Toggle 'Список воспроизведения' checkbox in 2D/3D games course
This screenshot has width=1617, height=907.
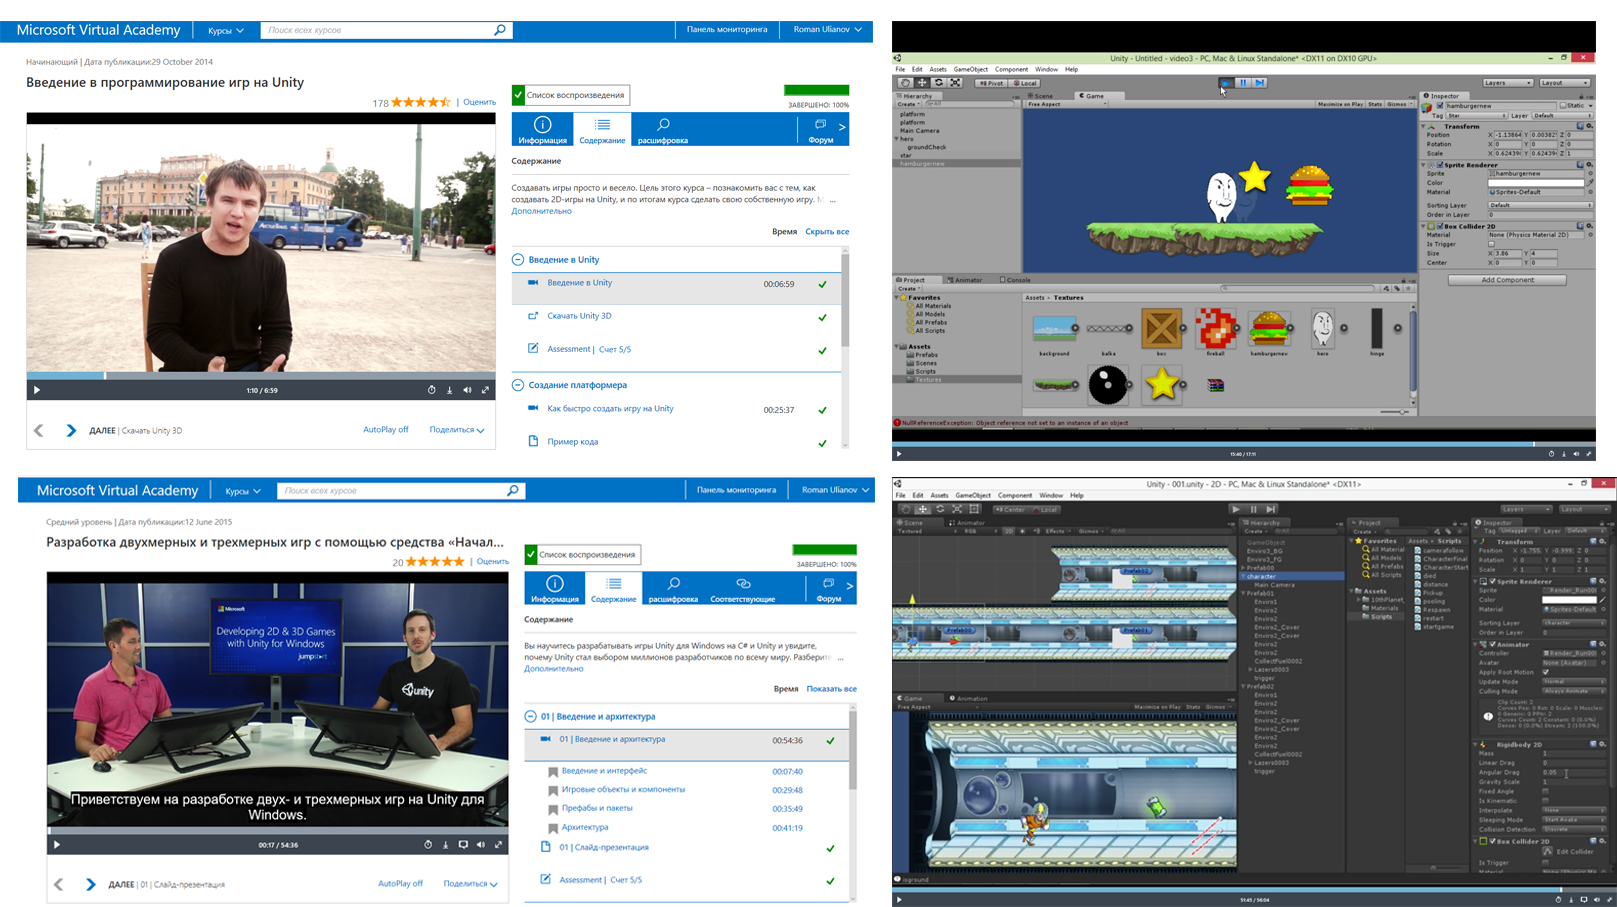click(531, 554)
